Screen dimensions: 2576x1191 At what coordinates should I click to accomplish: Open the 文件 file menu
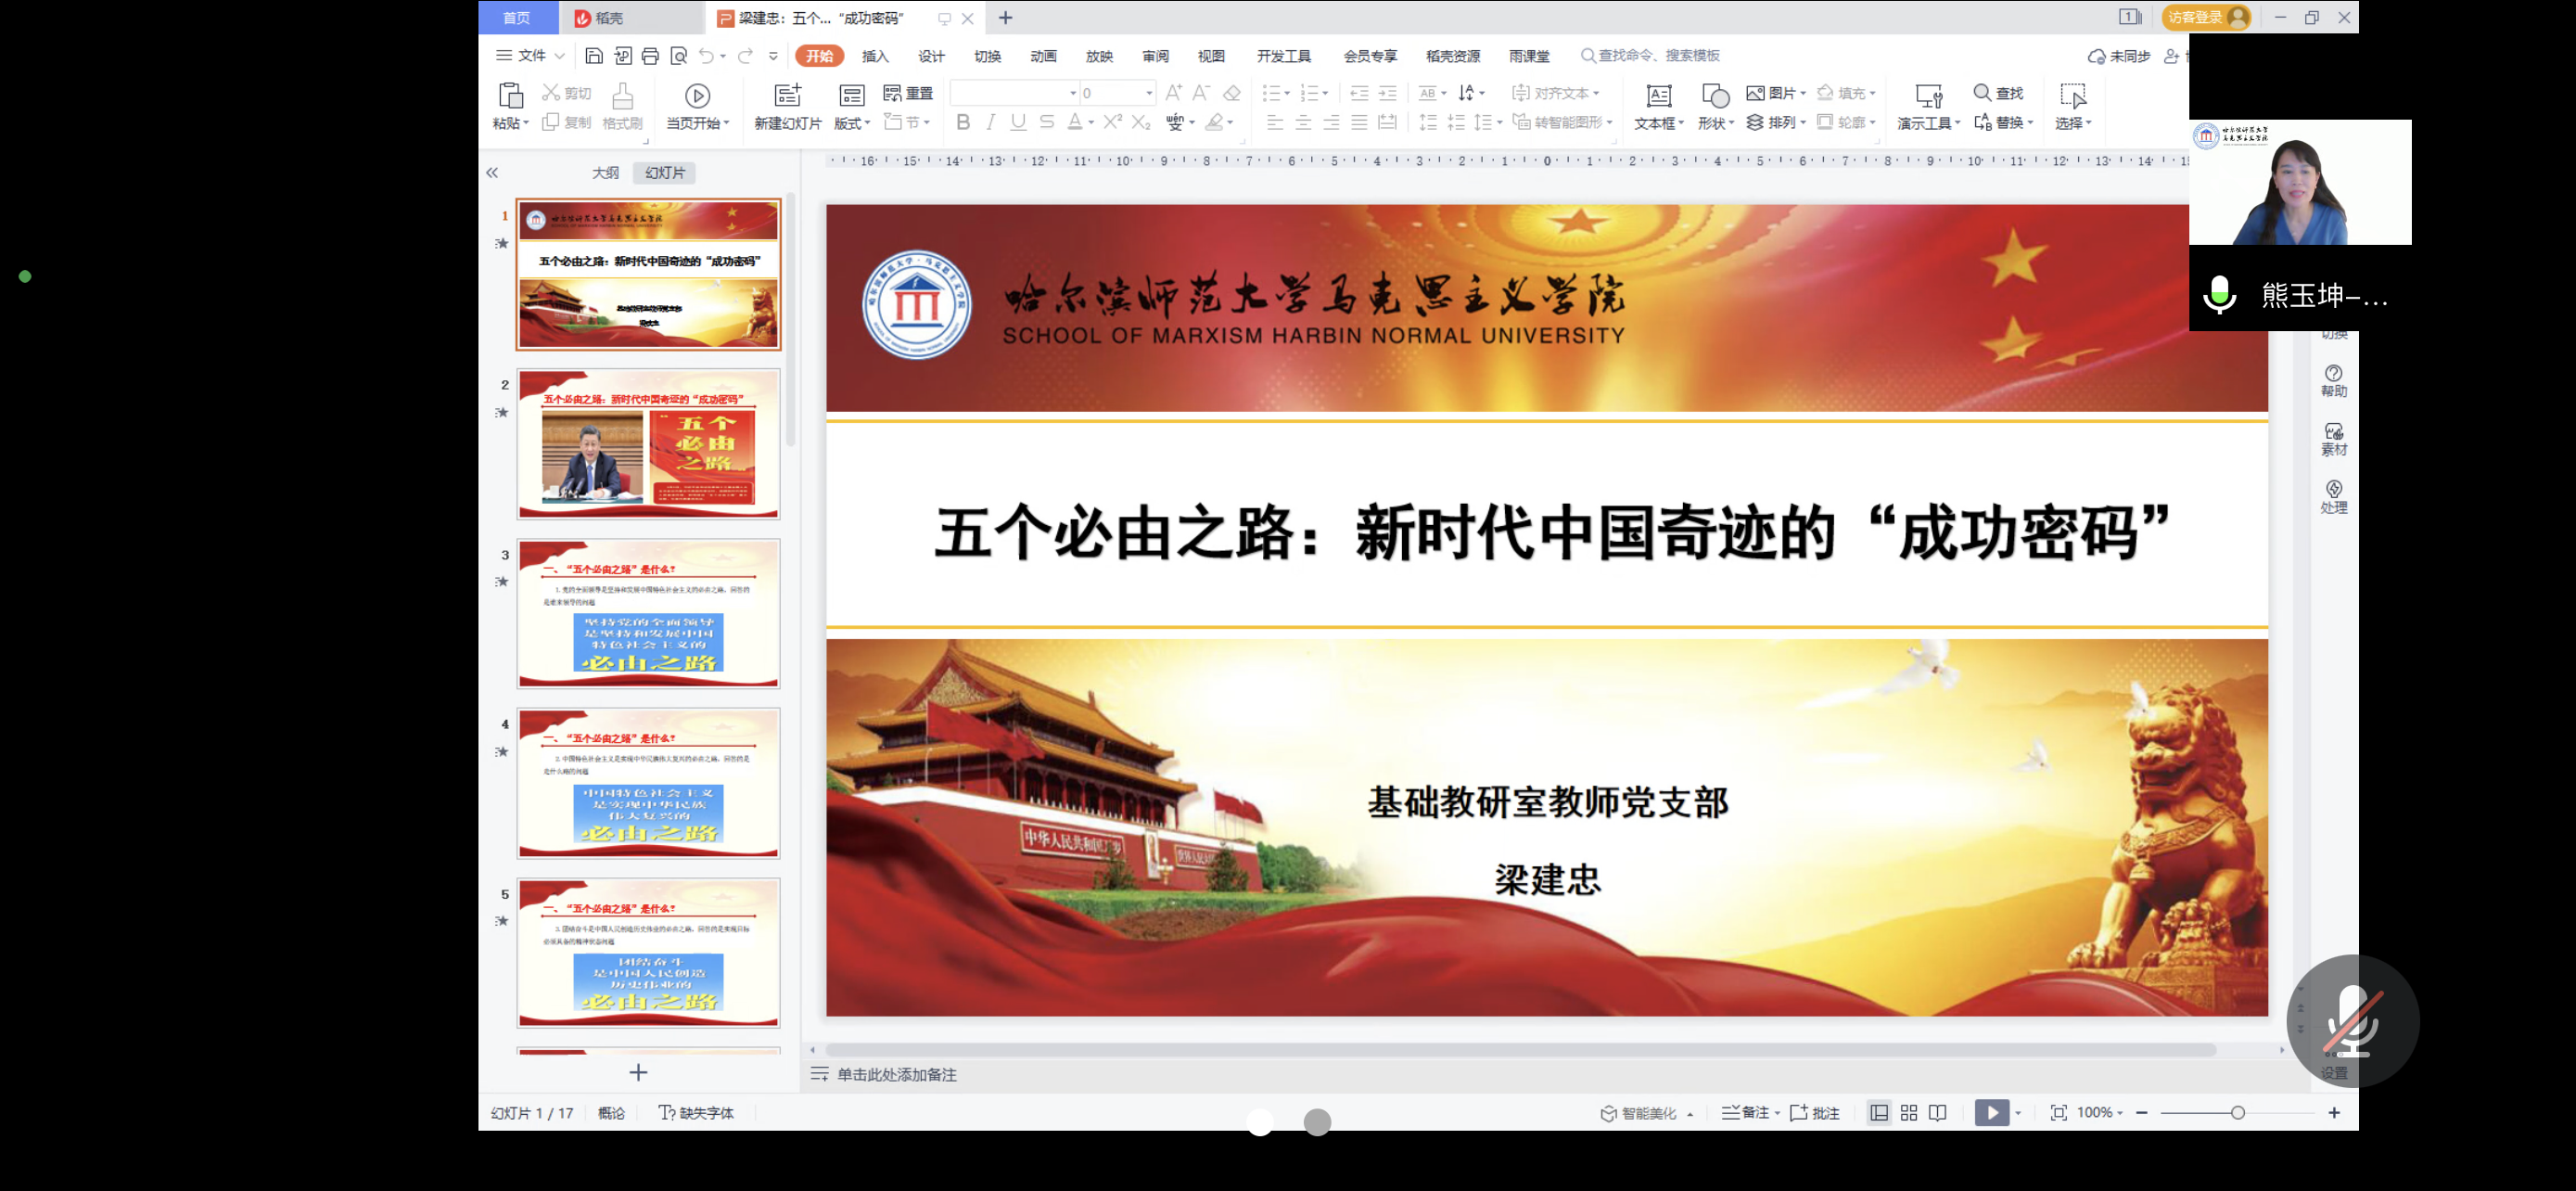(531, 56)
